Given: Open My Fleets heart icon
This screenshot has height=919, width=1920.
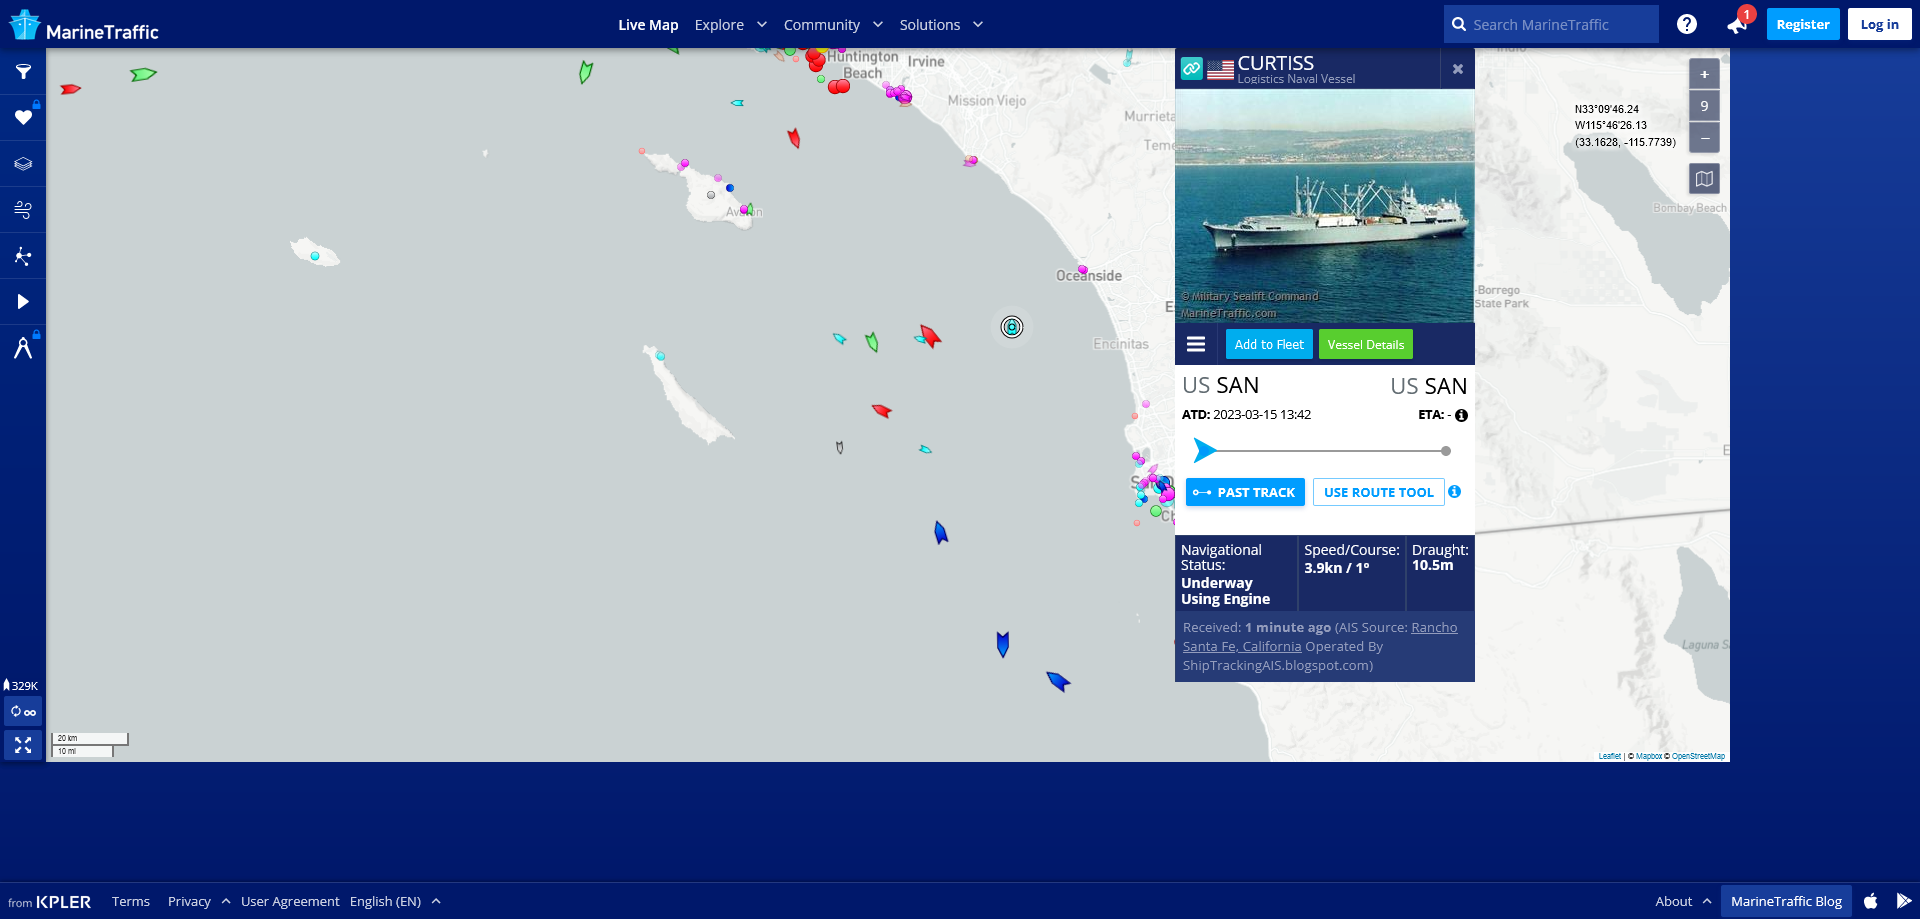Looking at the screenshot, I should click(23, 118).
